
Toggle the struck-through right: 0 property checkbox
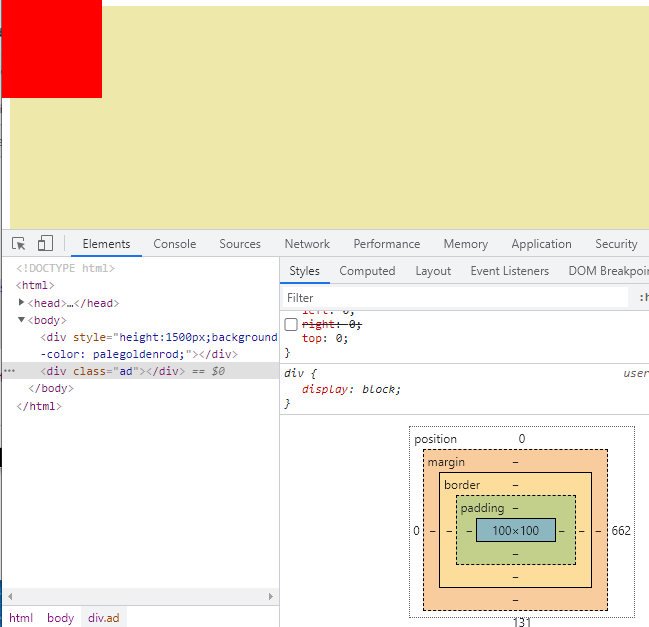[291, 324]
